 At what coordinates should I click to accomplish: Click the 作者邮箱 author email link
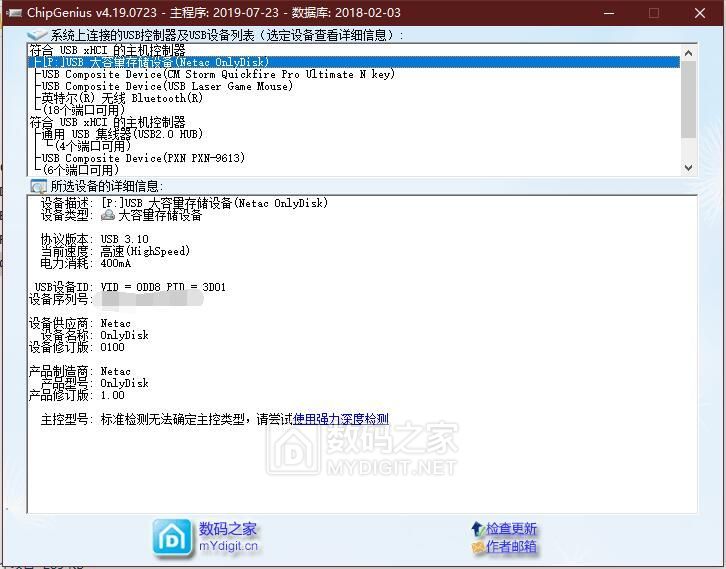click(x=511, y=547)
